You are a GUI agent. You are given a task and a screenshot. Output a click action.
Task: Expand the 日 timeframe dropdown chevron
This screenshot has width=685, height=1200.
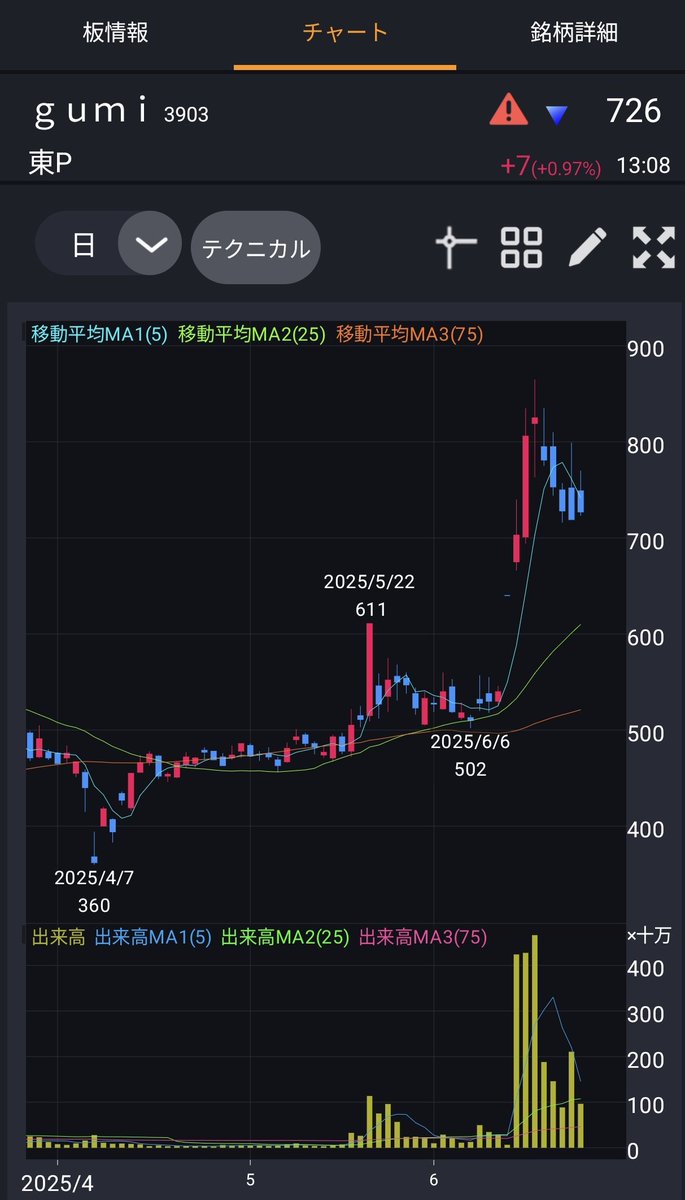[x=150, y=245]
